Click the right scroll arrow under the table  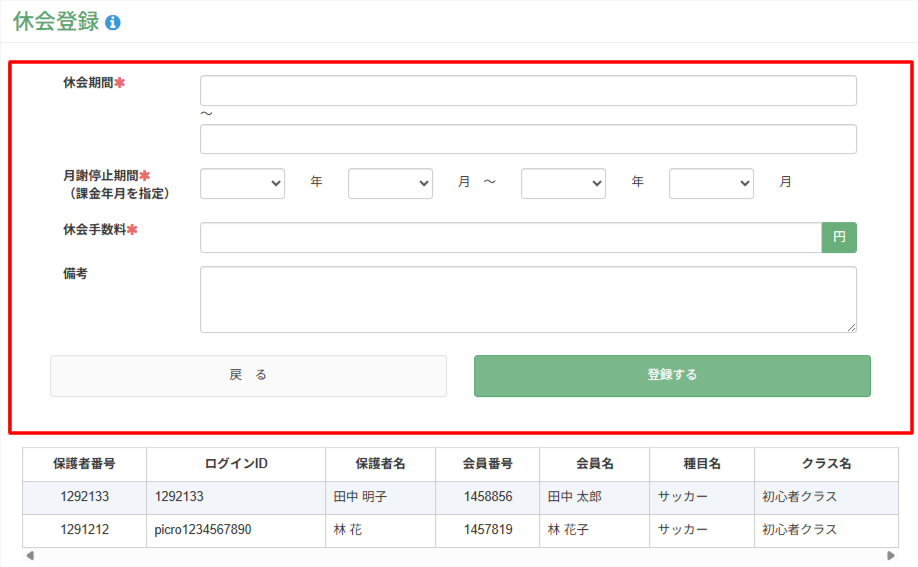(890, 555)
